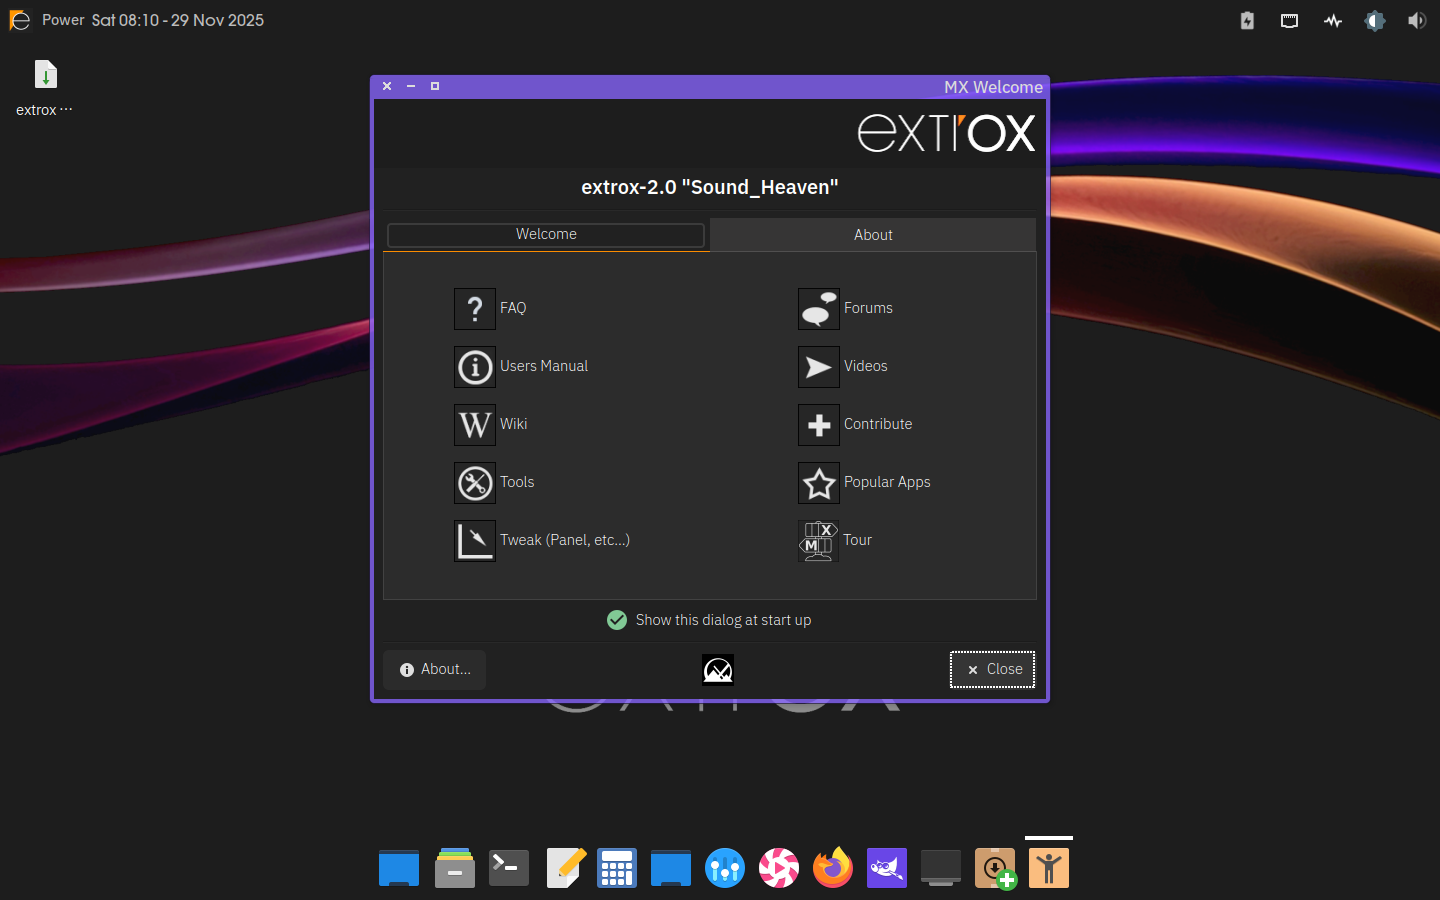Open the volume control in system tray
This screenshot has width=1440, height=900.
1417,21
